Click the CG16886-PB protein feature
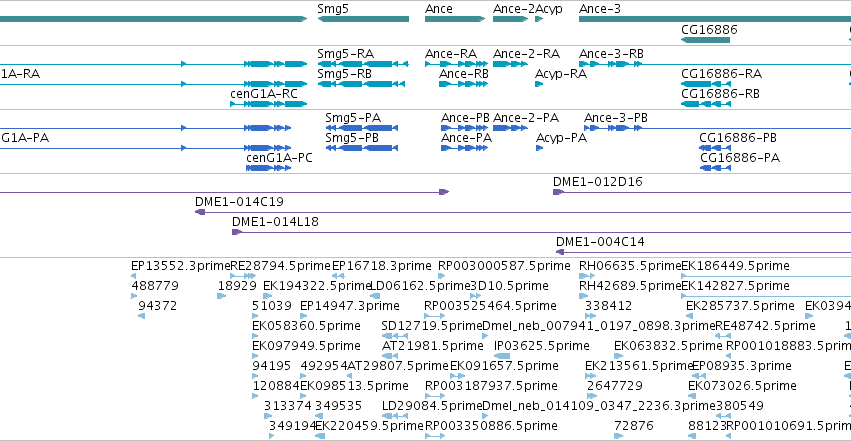The image size is (851, 441). (x=715, y=148)
